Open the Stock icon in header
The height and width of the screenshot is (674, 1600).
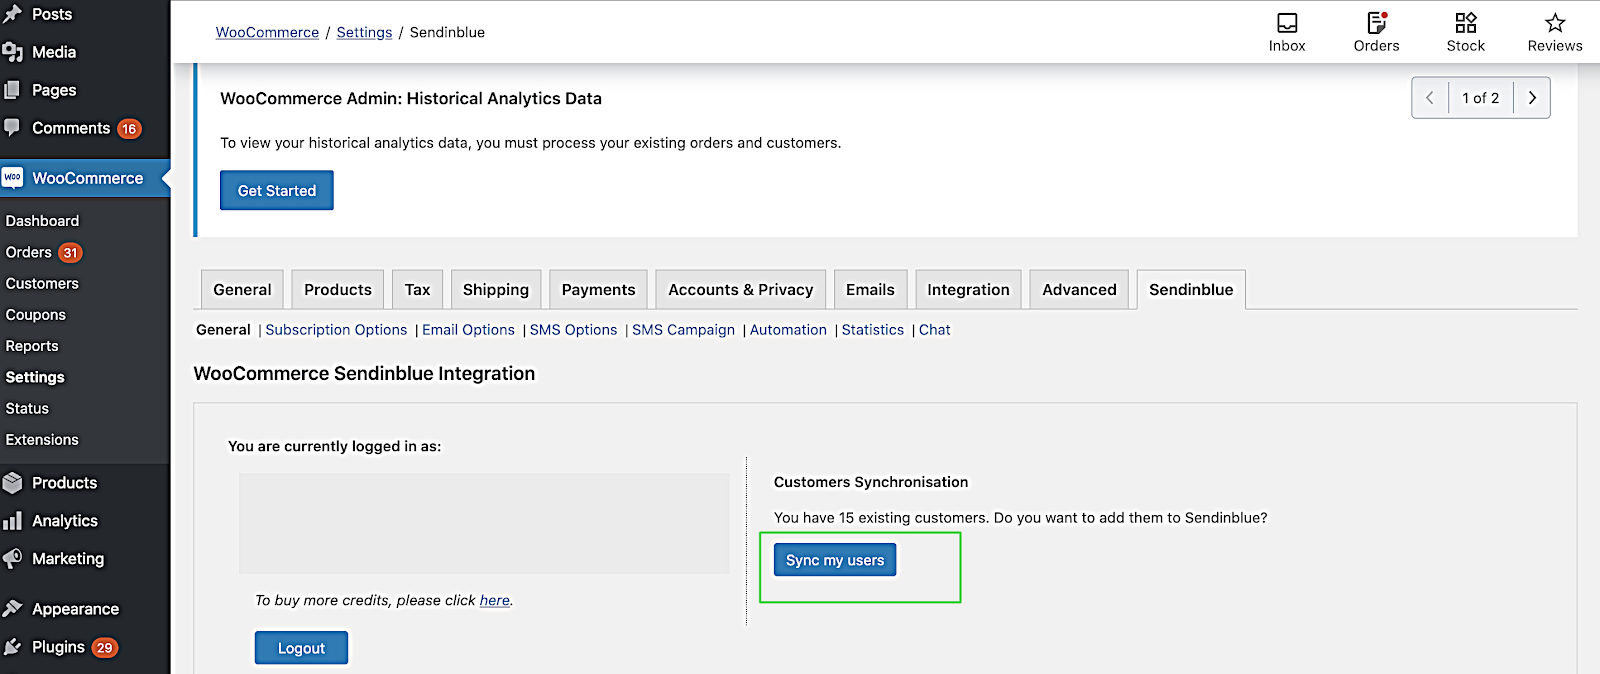(x=1466, y=23)
